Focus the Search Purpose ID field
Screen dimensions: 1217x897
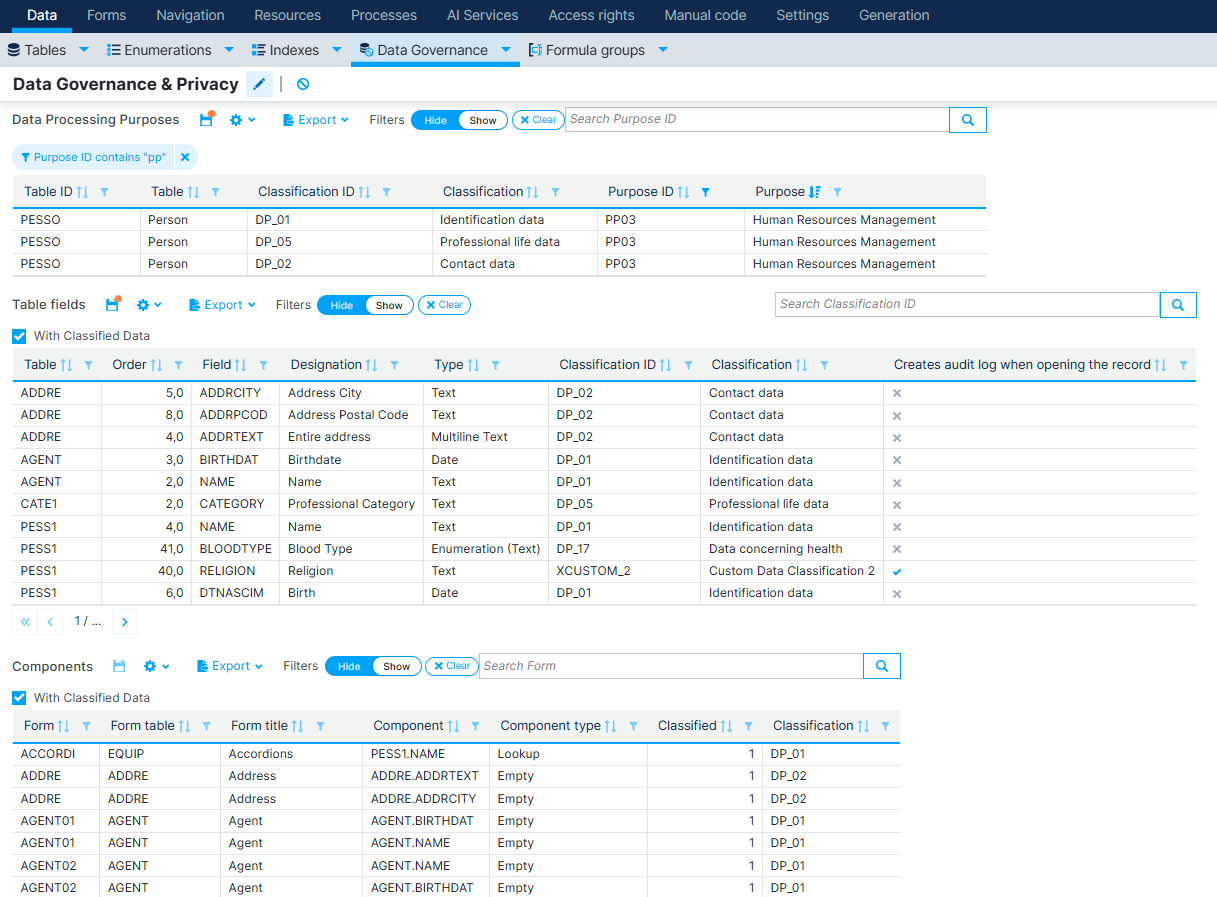757,119
